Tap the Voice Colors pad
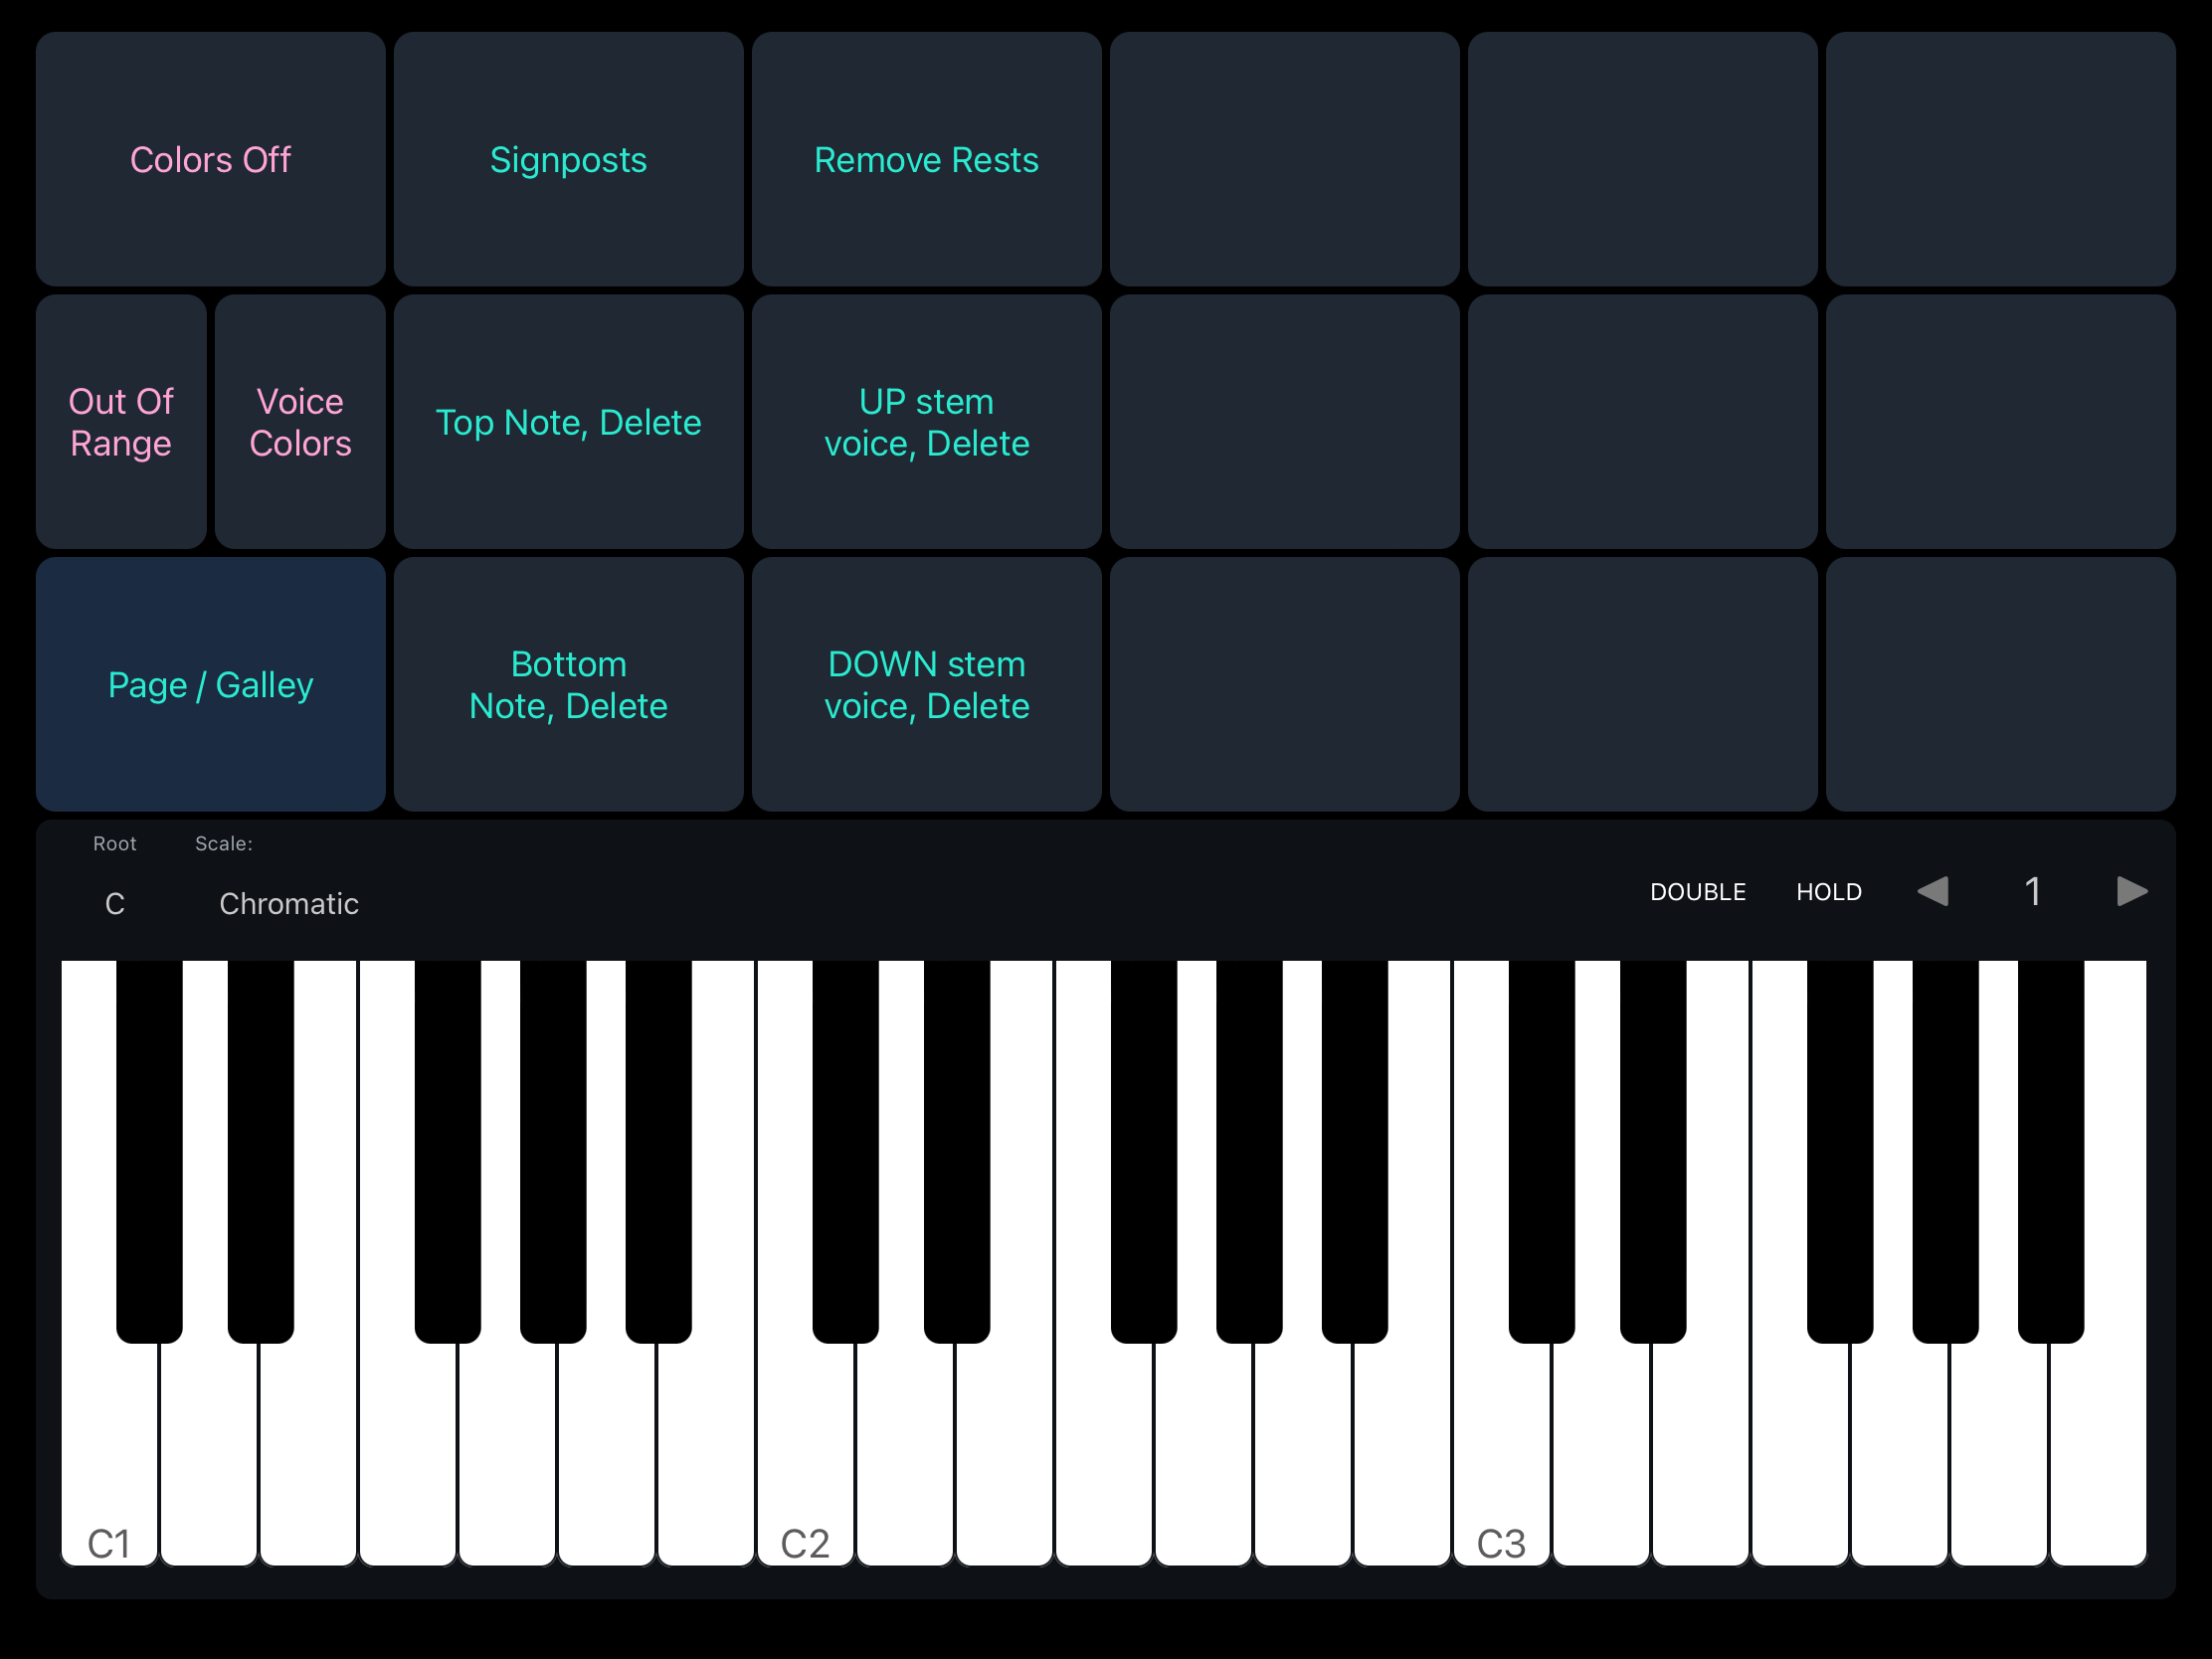 tap(300, 422)
